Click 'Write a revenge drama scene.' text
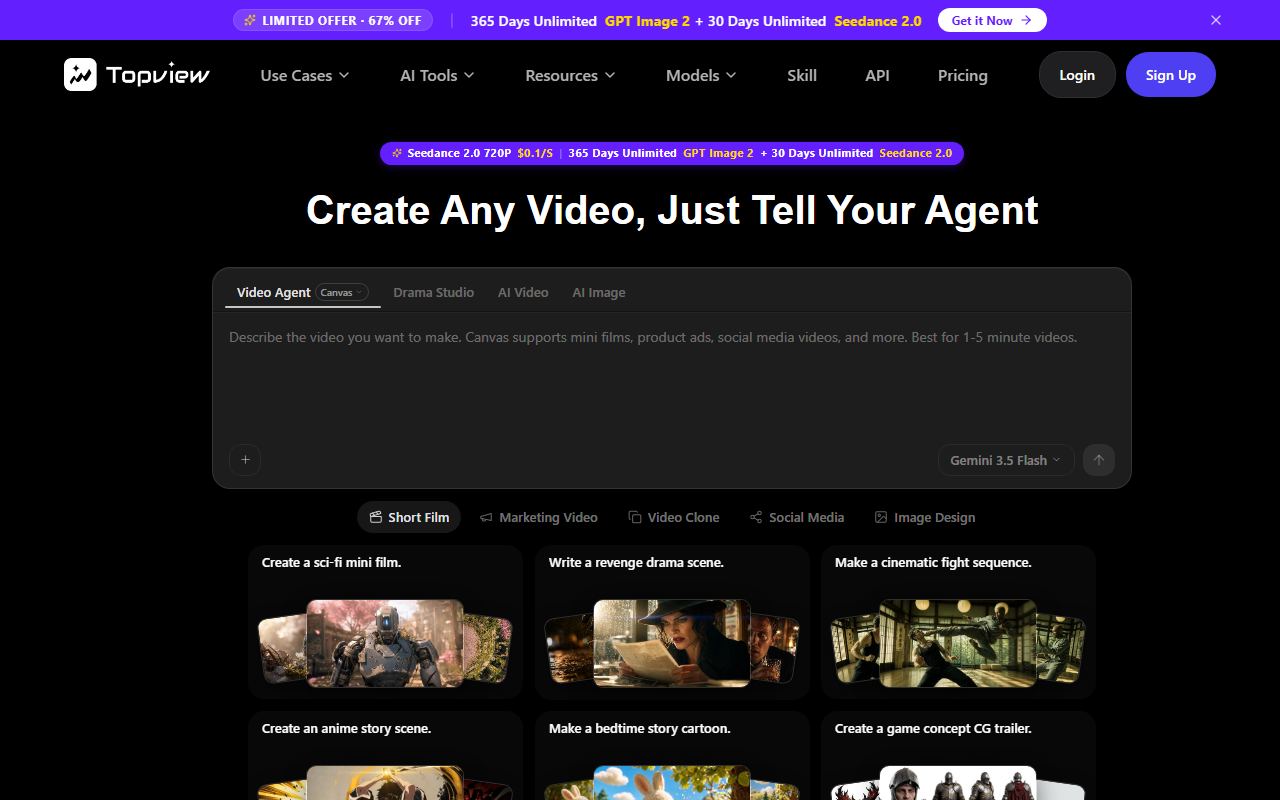Image resolution: width=1280 pixels, height=800 pixels. [x=636, y=562]
